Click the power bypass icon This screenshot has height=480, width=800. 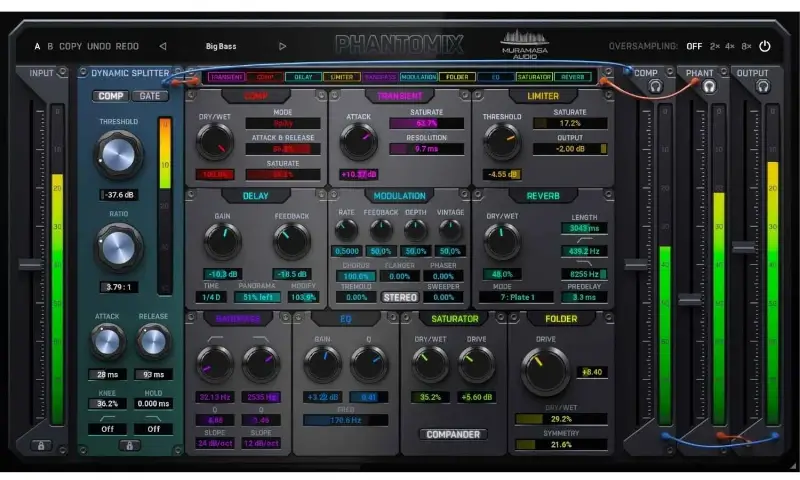(765, 46)
